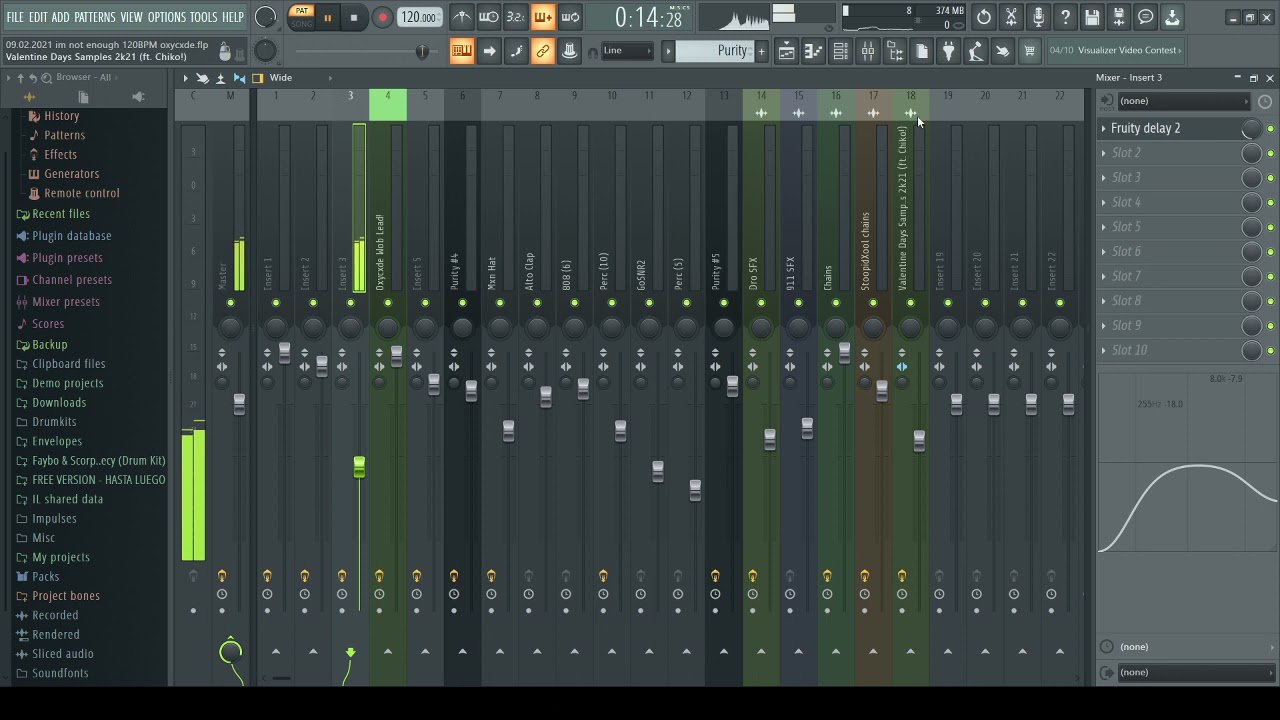Toggle Slot 10 enable LED

pyautogui.click(x=1270, y=350)
